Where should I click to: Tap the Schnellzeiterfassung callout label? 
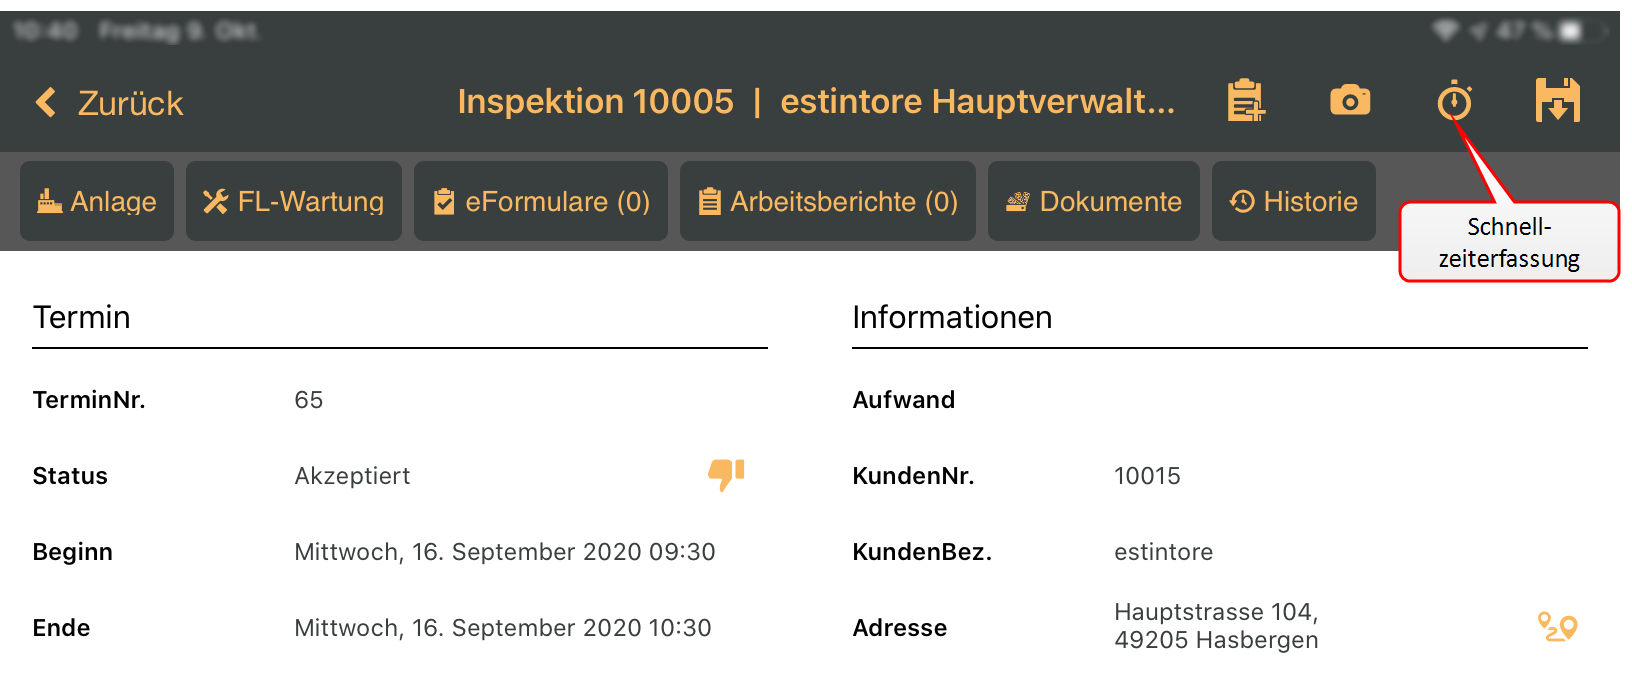pyautogui.click(x=1509, y=242)
